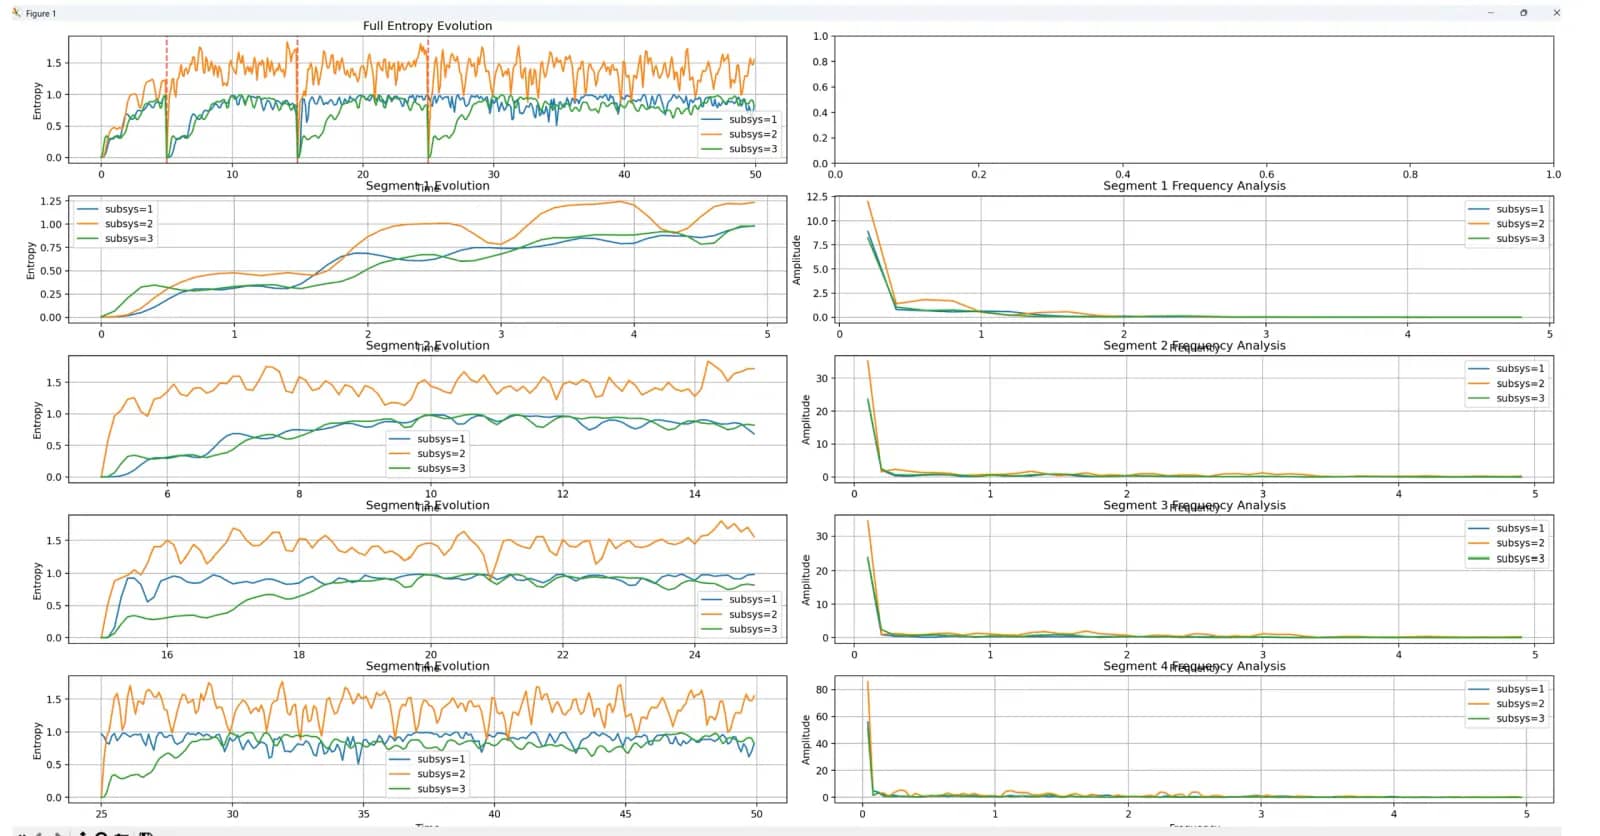Click the Figure 1 title bar text

41,13
